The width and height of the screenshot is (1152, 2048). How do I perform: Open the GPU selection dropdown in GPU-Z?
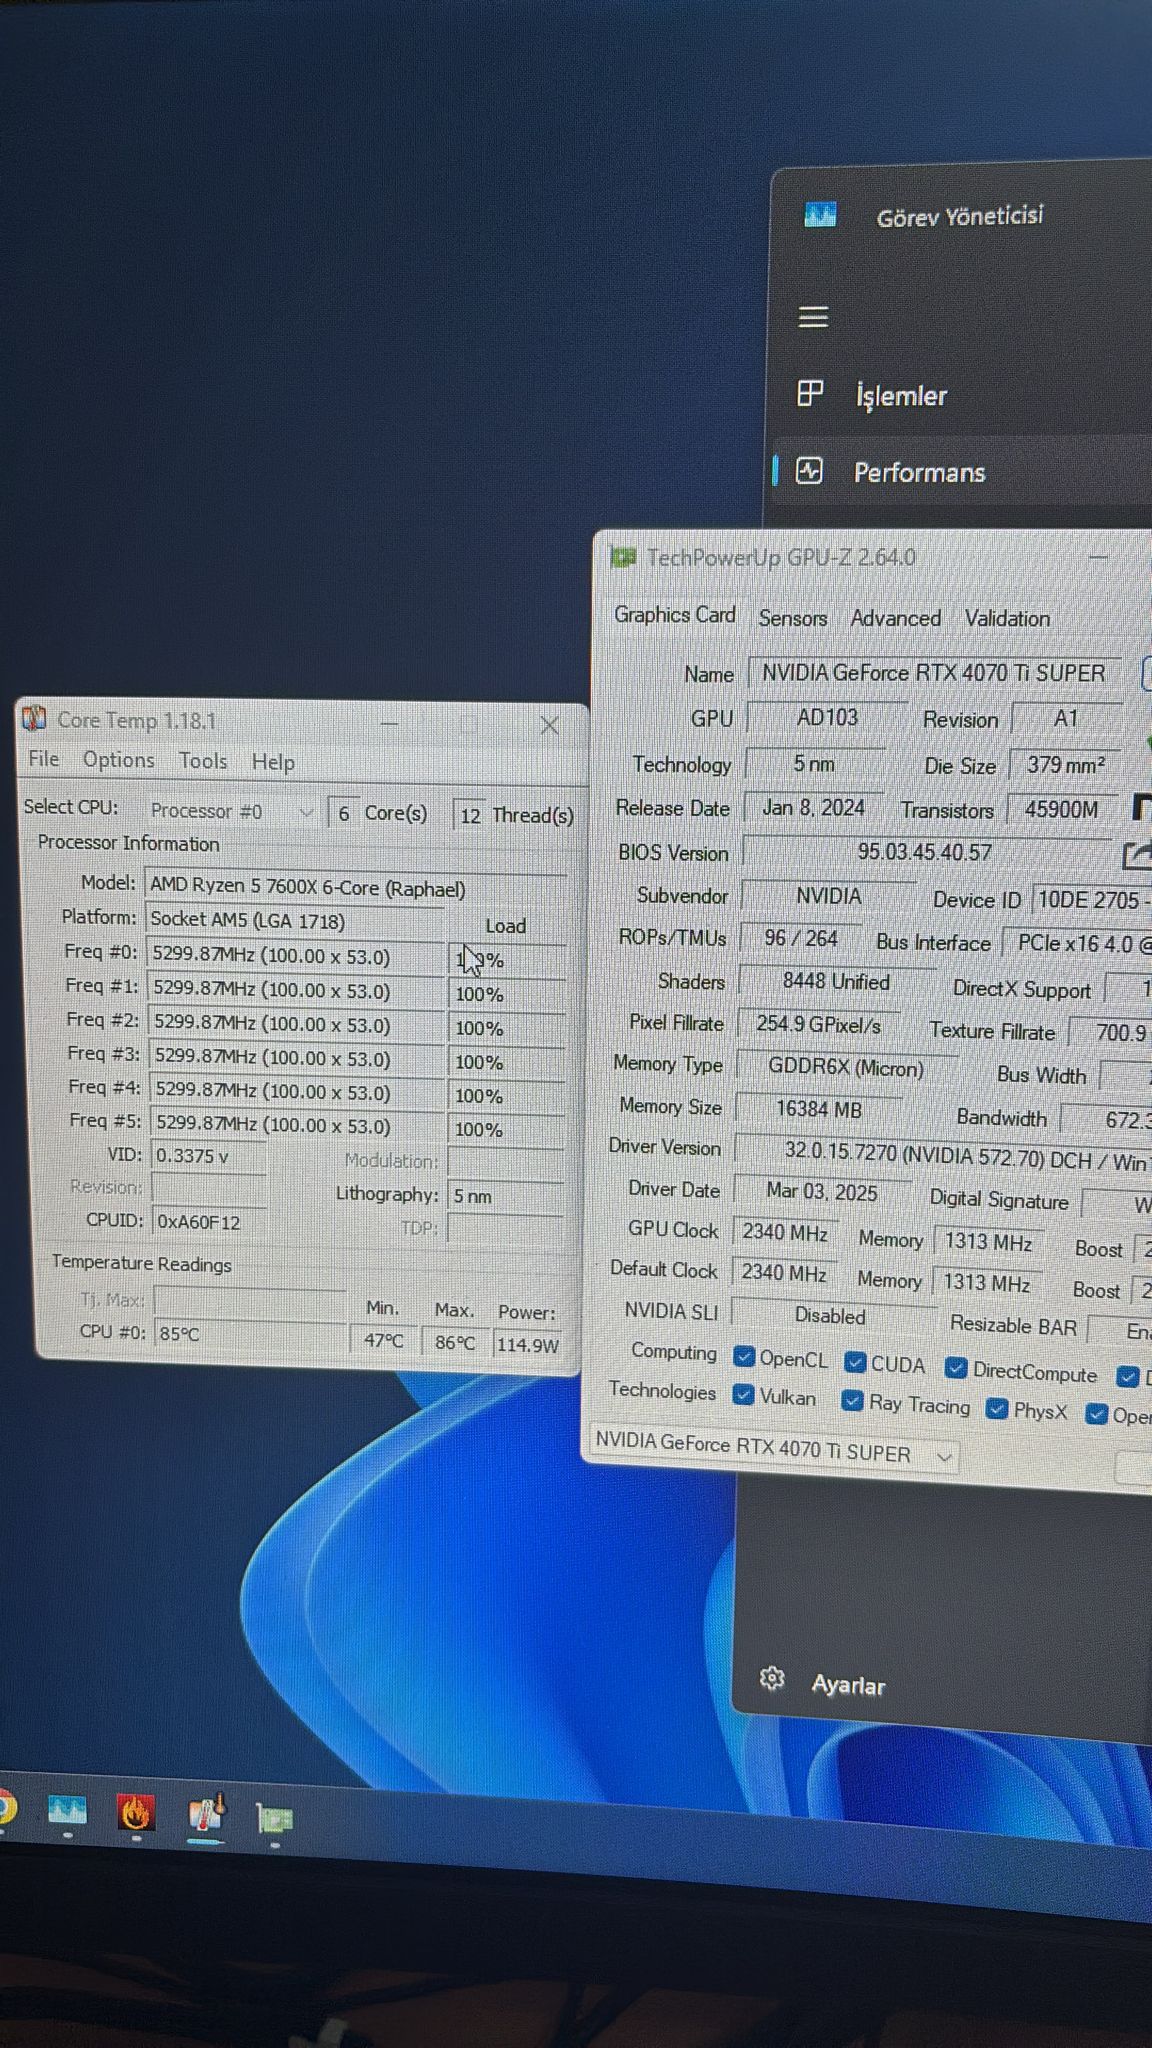943,1457
